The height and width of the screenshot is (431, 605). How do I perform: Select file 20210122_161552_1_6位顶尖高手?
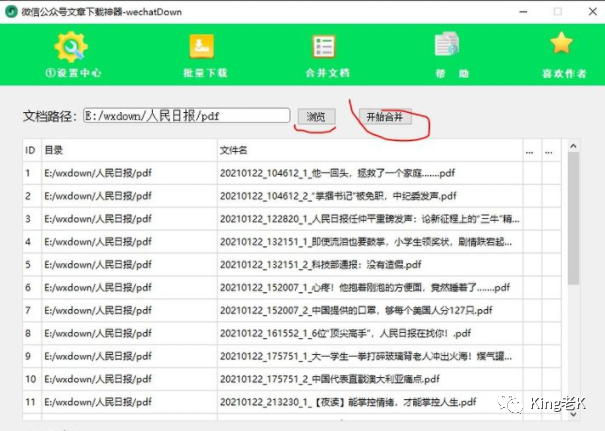[x=370, y=333]
